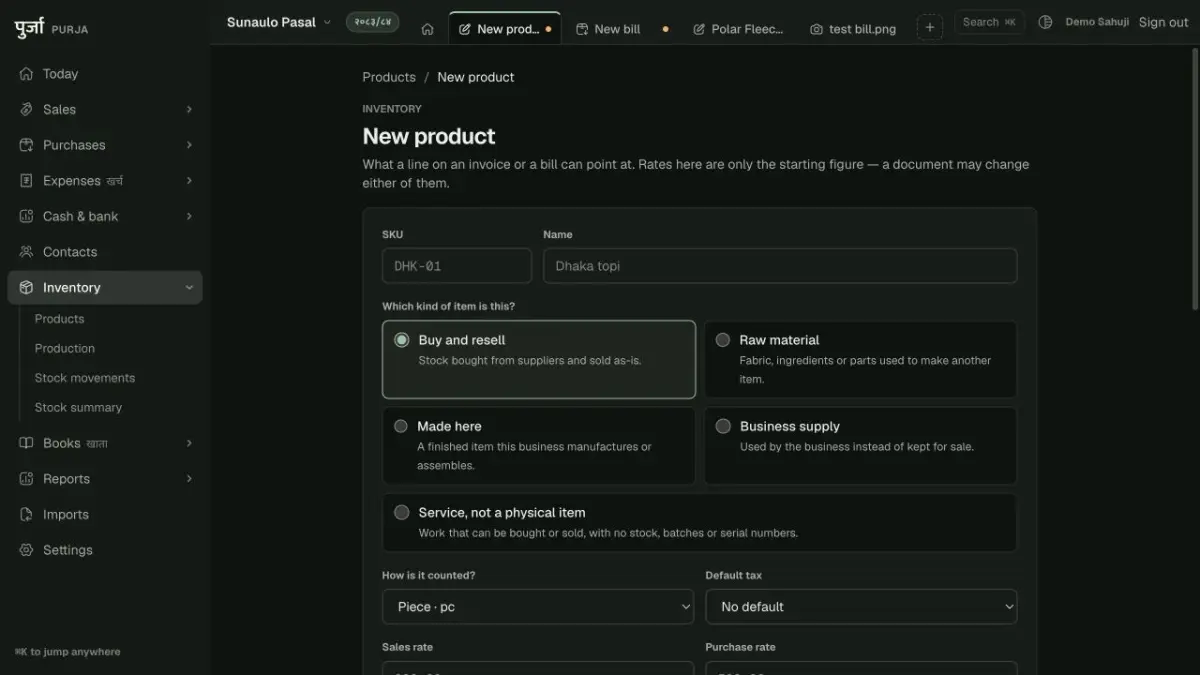Screen dimensions: 1200x675
Task: Toggle the theme icon beside Demo Sahuji
Action: (1045, 22)
